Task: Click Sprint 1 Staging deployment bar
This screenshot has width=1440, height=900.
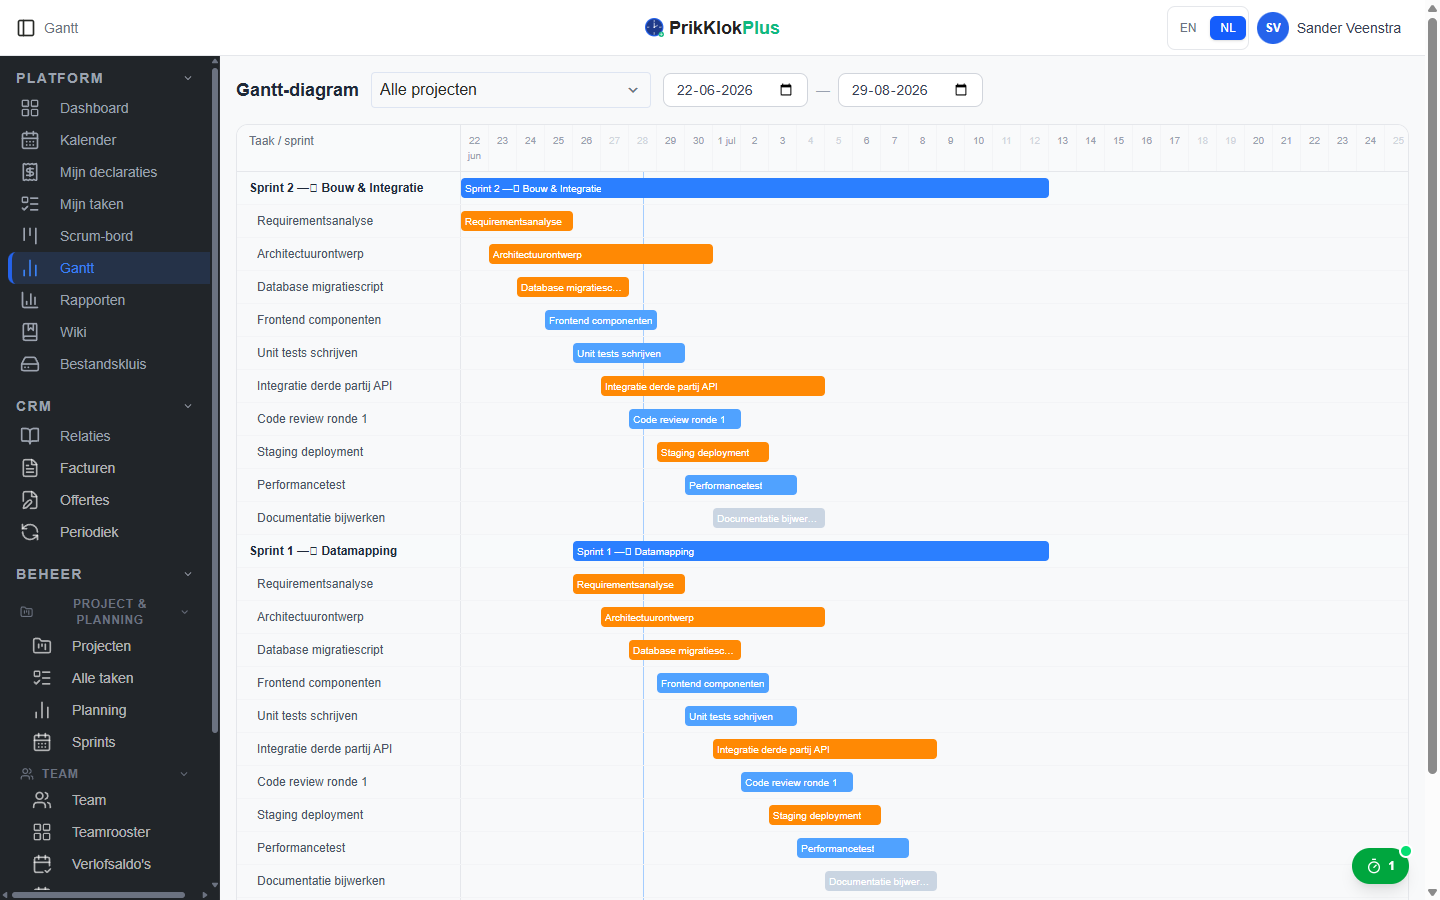Action: click(825, 815)
